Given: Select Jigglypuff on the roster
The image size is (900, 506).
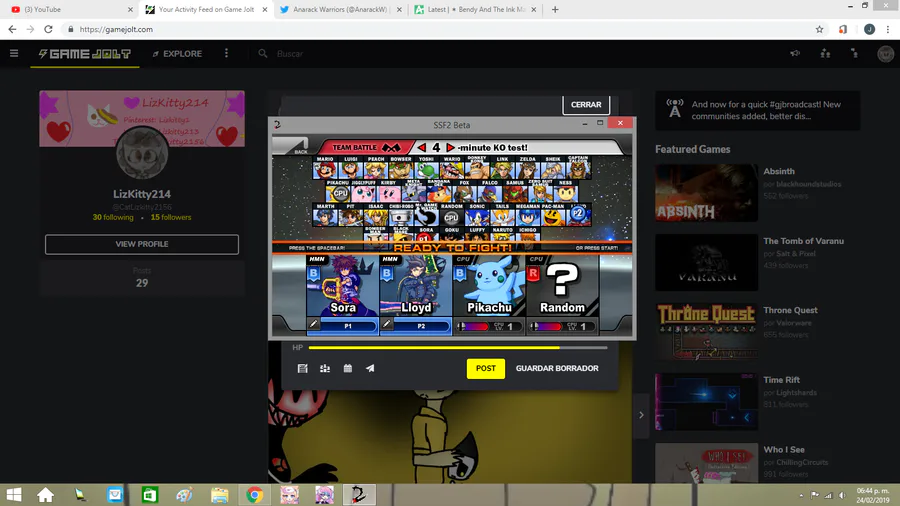Looking at the screenshot, I should tap(363, 193).
